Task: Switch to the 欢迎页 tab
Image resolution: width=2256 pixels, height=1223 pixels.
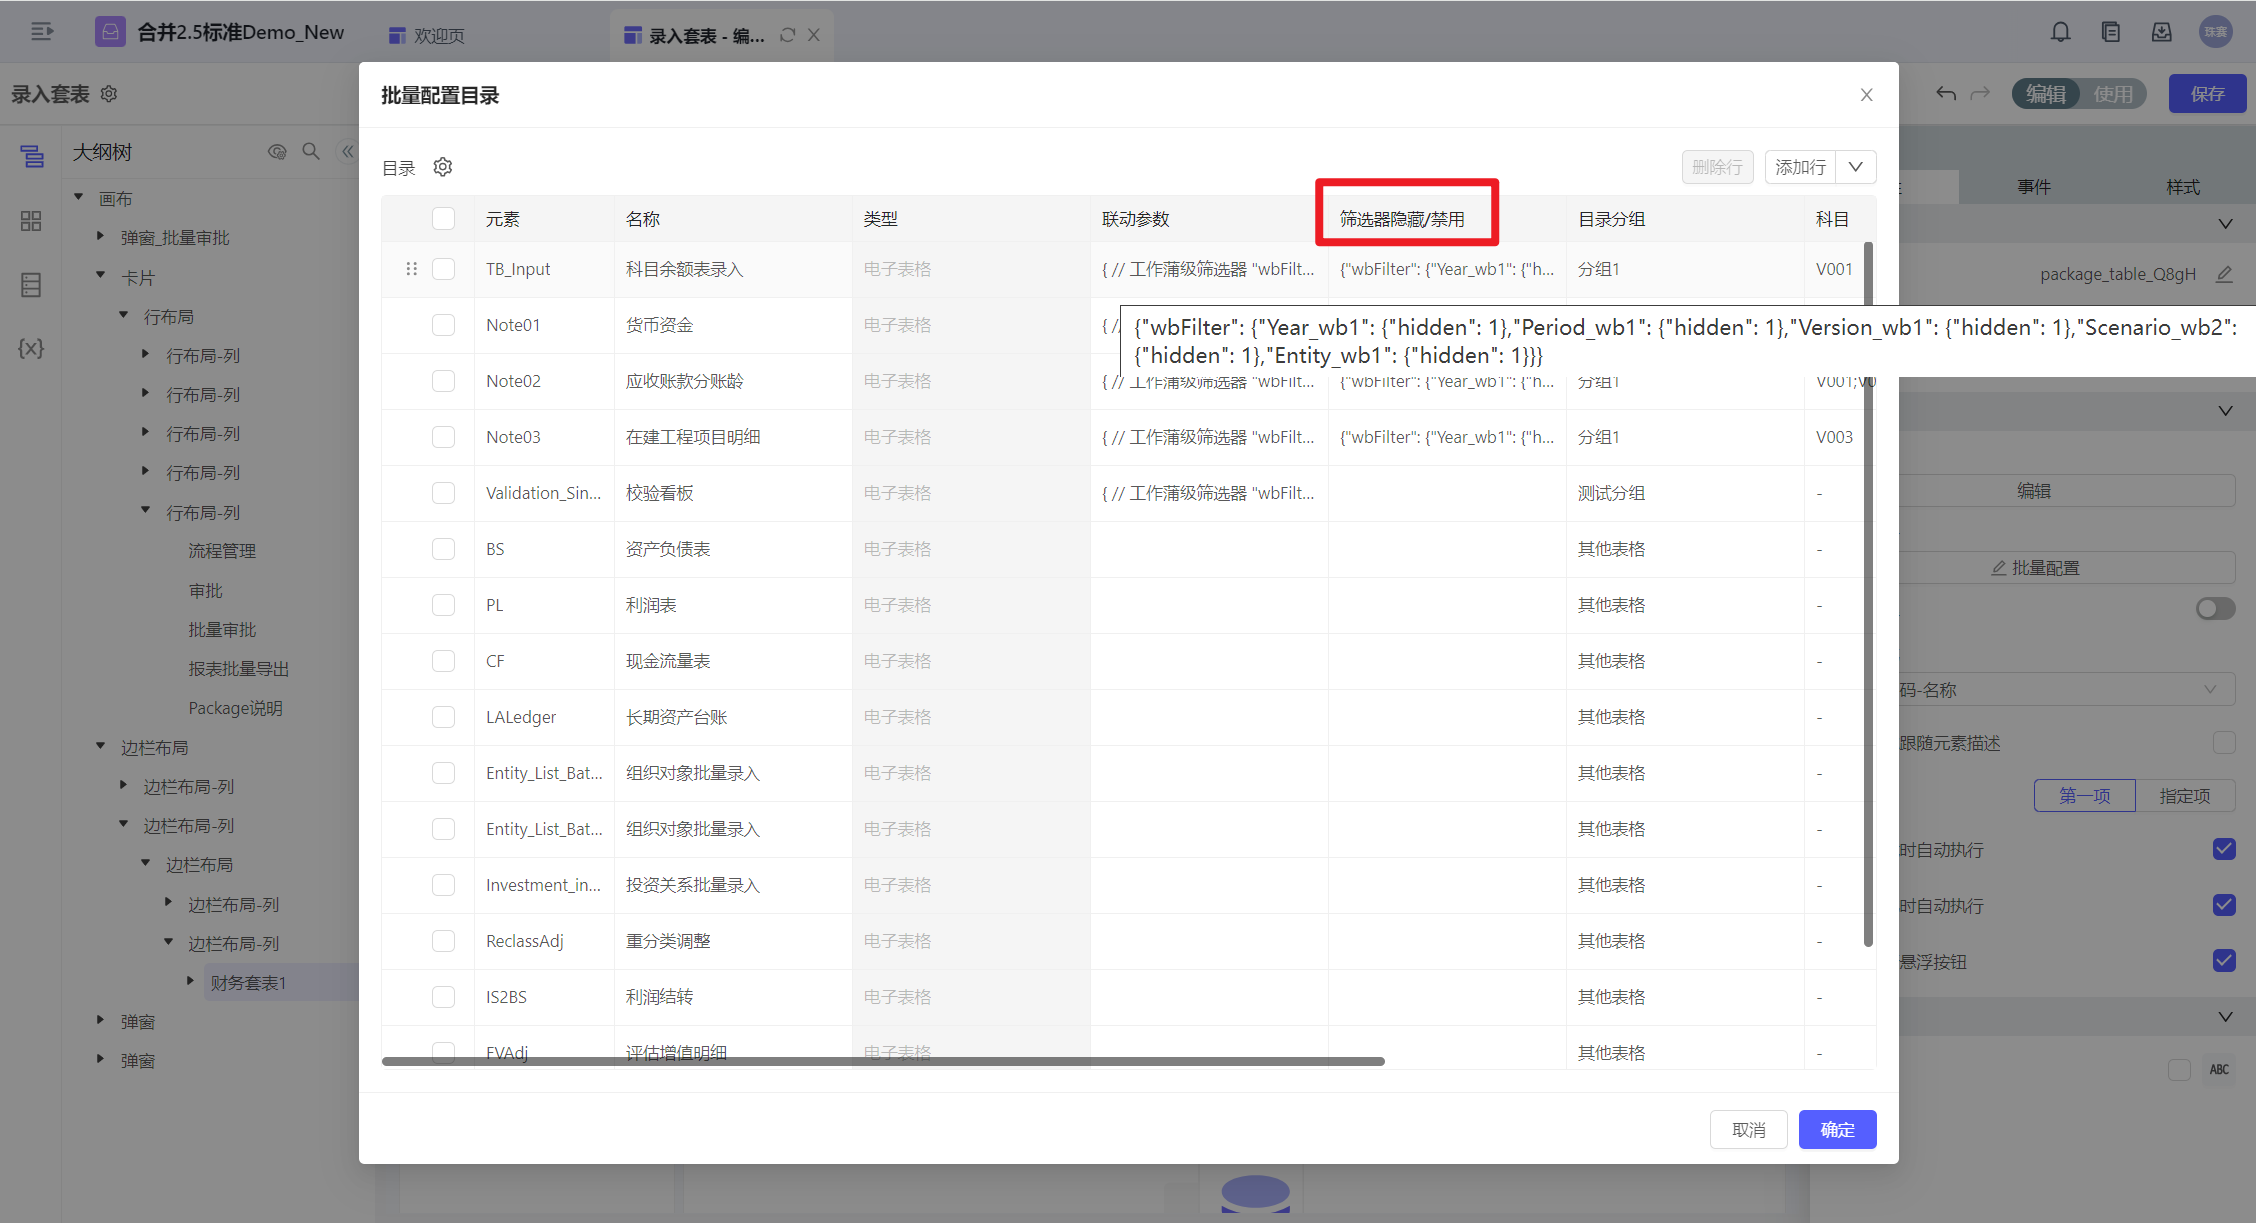Action: coord(427,35)
